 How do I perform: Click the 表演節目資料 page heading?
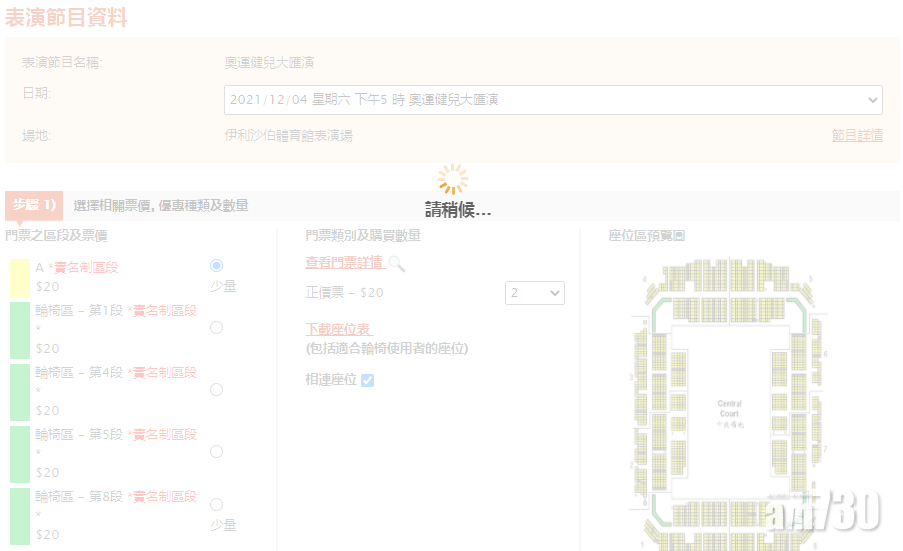coord(66,18)
